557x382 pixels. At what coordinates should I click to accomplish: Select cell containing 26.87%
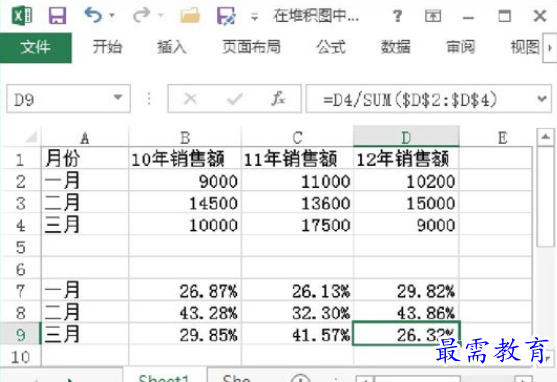[185, 290]
